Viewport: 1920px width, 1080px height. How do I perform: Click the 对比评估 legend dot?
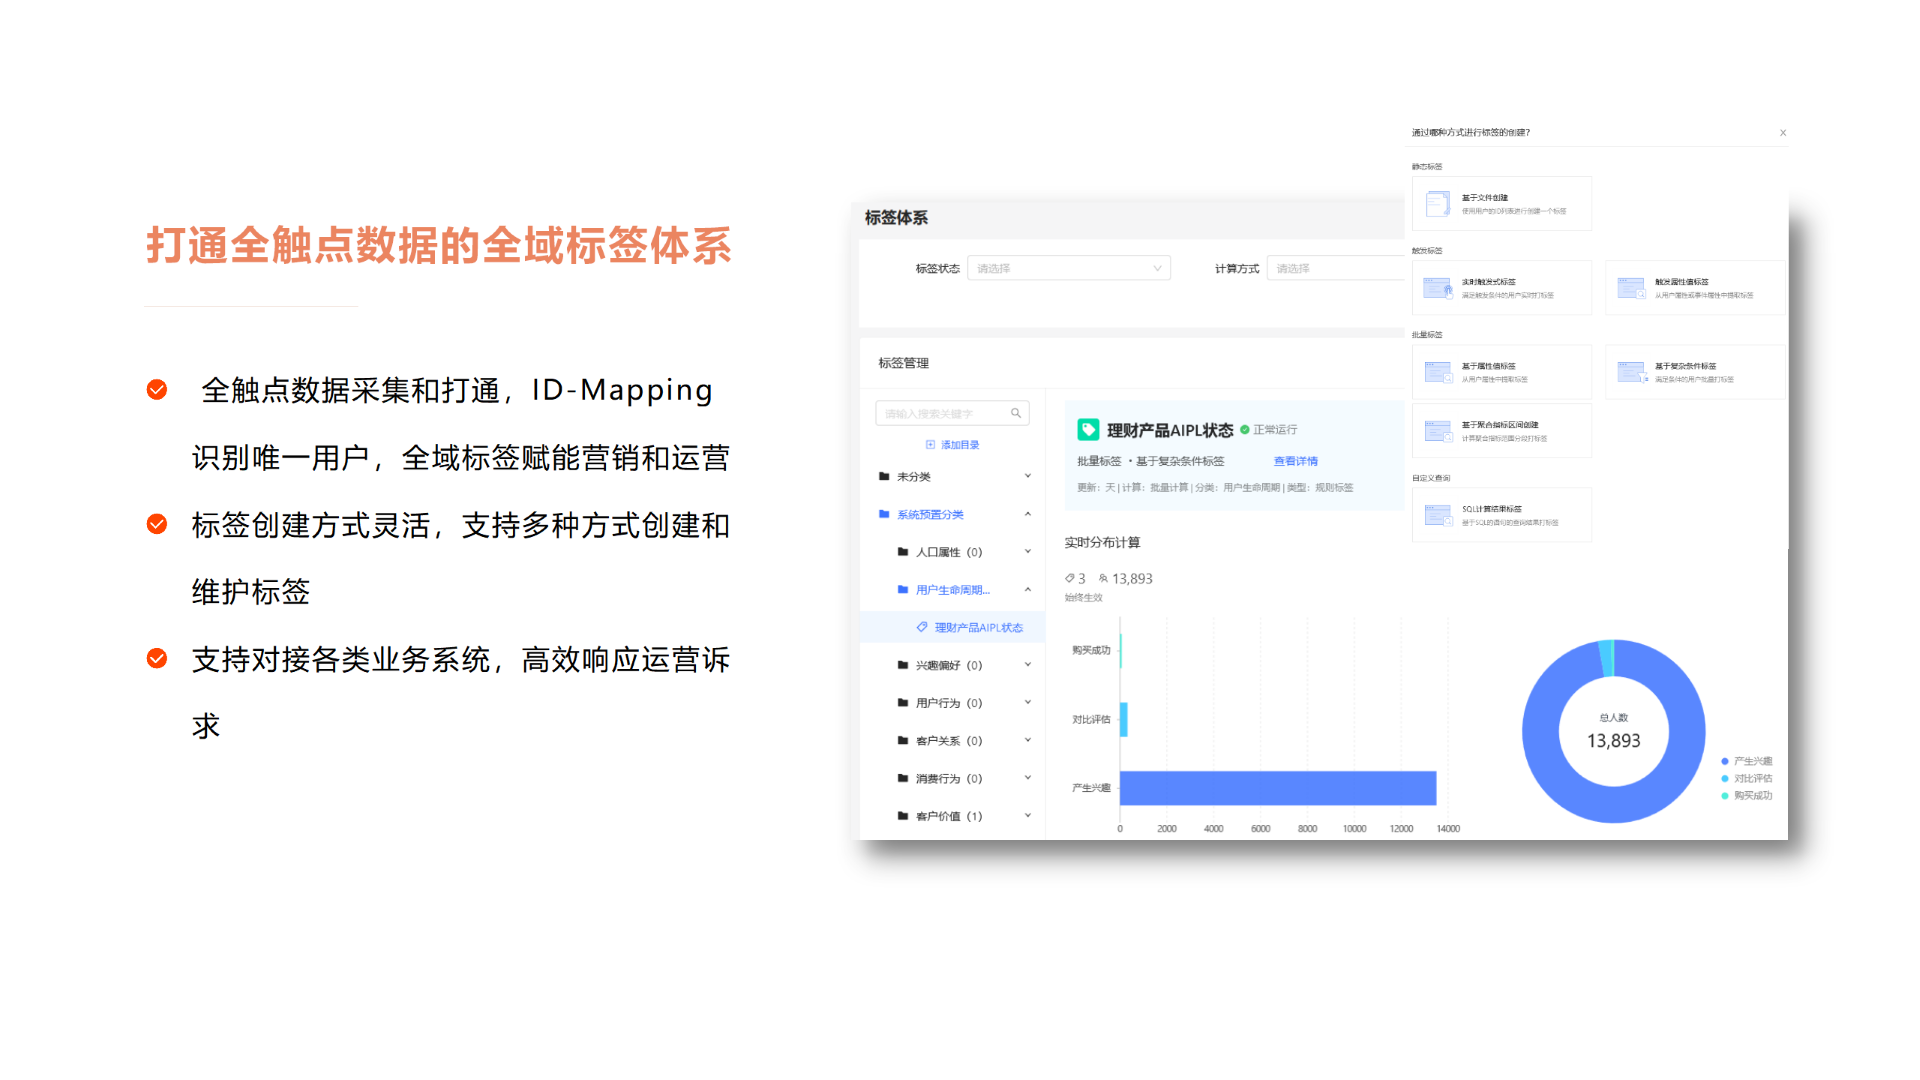tap(1725, 779)
